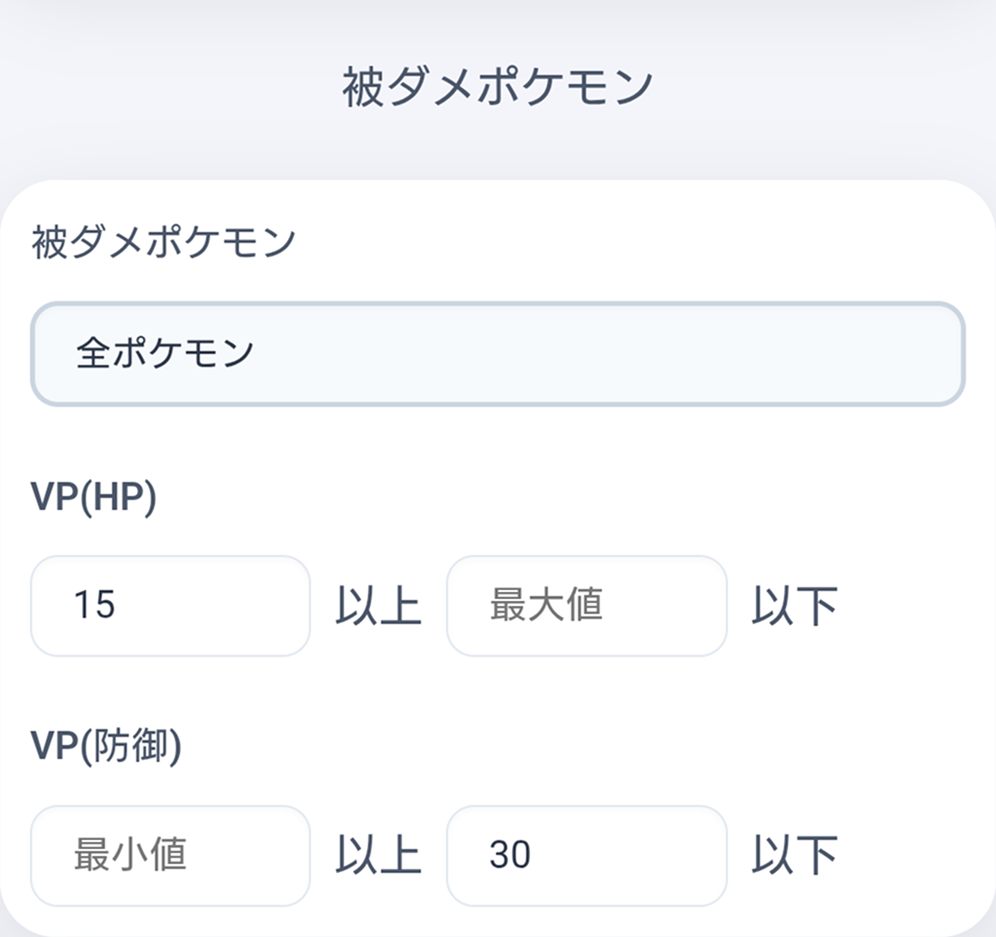This screenshot has width=996, height=937.
Task: Click the 以上 text in VP(防御) row
Action: click(378, 857)
